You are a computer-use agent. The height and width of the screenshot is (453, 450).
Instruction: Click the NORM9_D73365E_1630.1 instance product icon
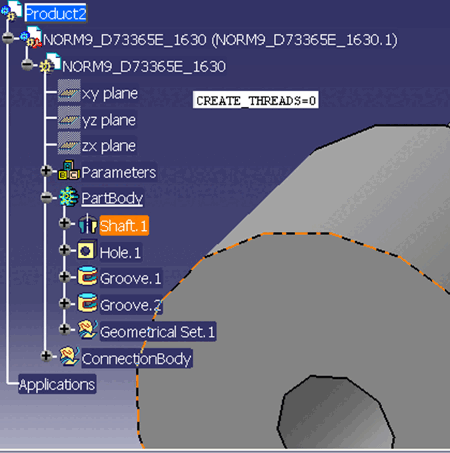31,37
